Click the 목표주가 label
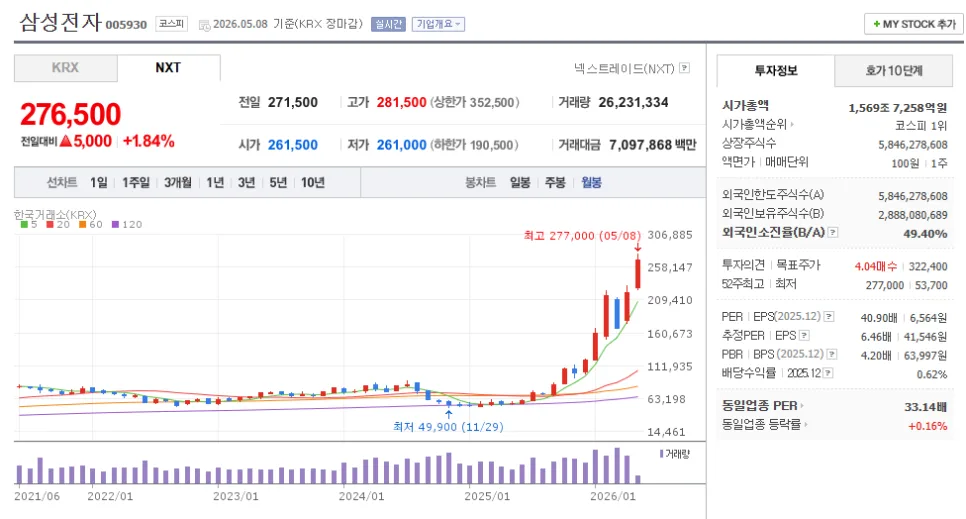 pyautogui.click(x=798, y=264)
